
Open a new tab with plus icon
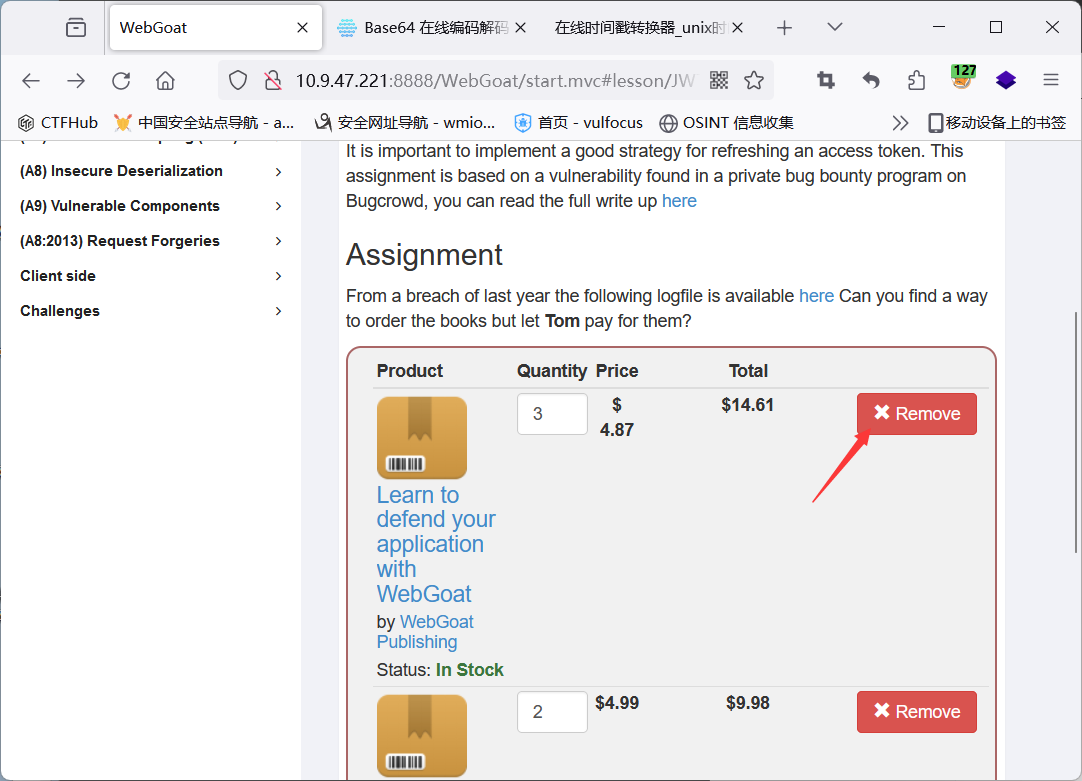pos(785,28)
